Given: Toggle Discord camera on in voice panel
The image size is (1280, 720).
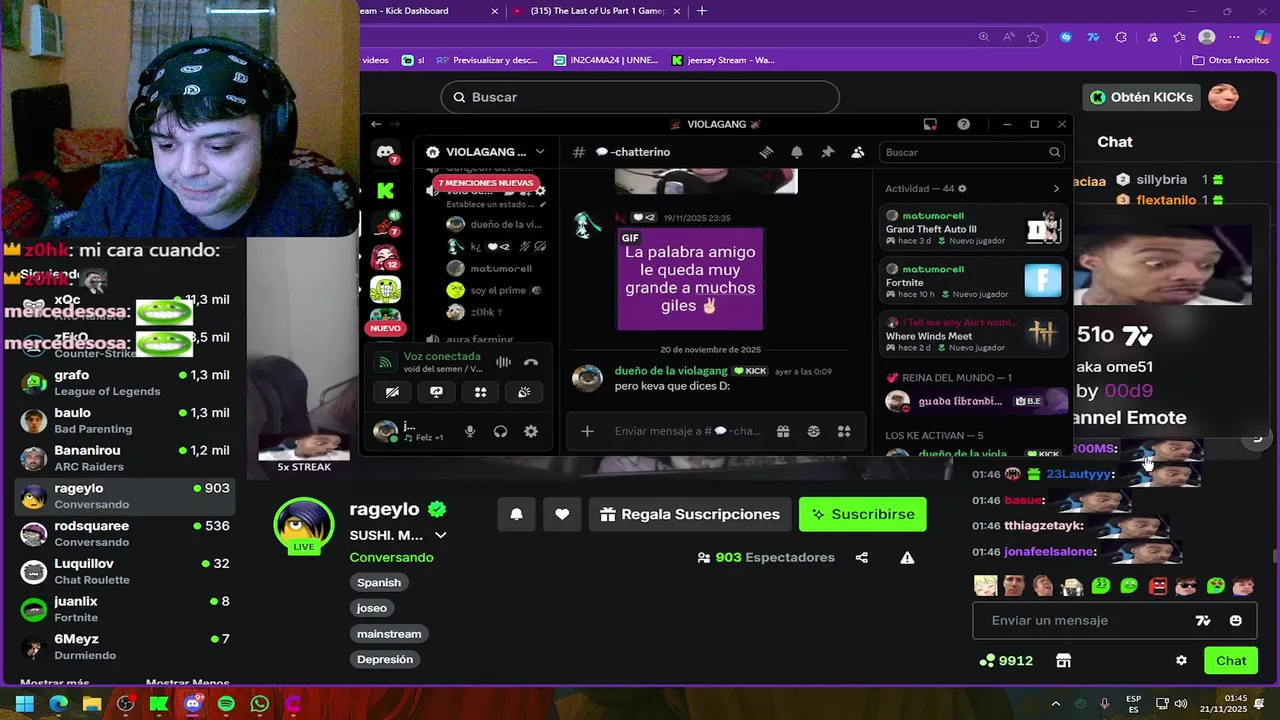Looking at the screenshot, I should (x=392, y=392).
